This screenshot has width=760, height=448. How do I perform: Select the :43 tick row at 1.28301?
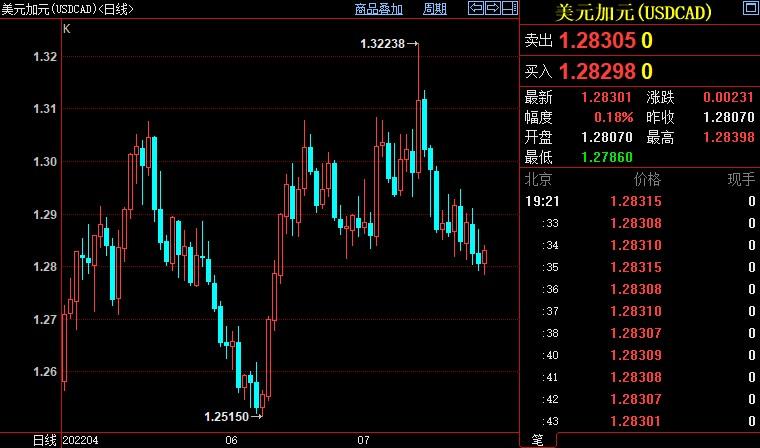pyautogui.click(x=640, y=421)
